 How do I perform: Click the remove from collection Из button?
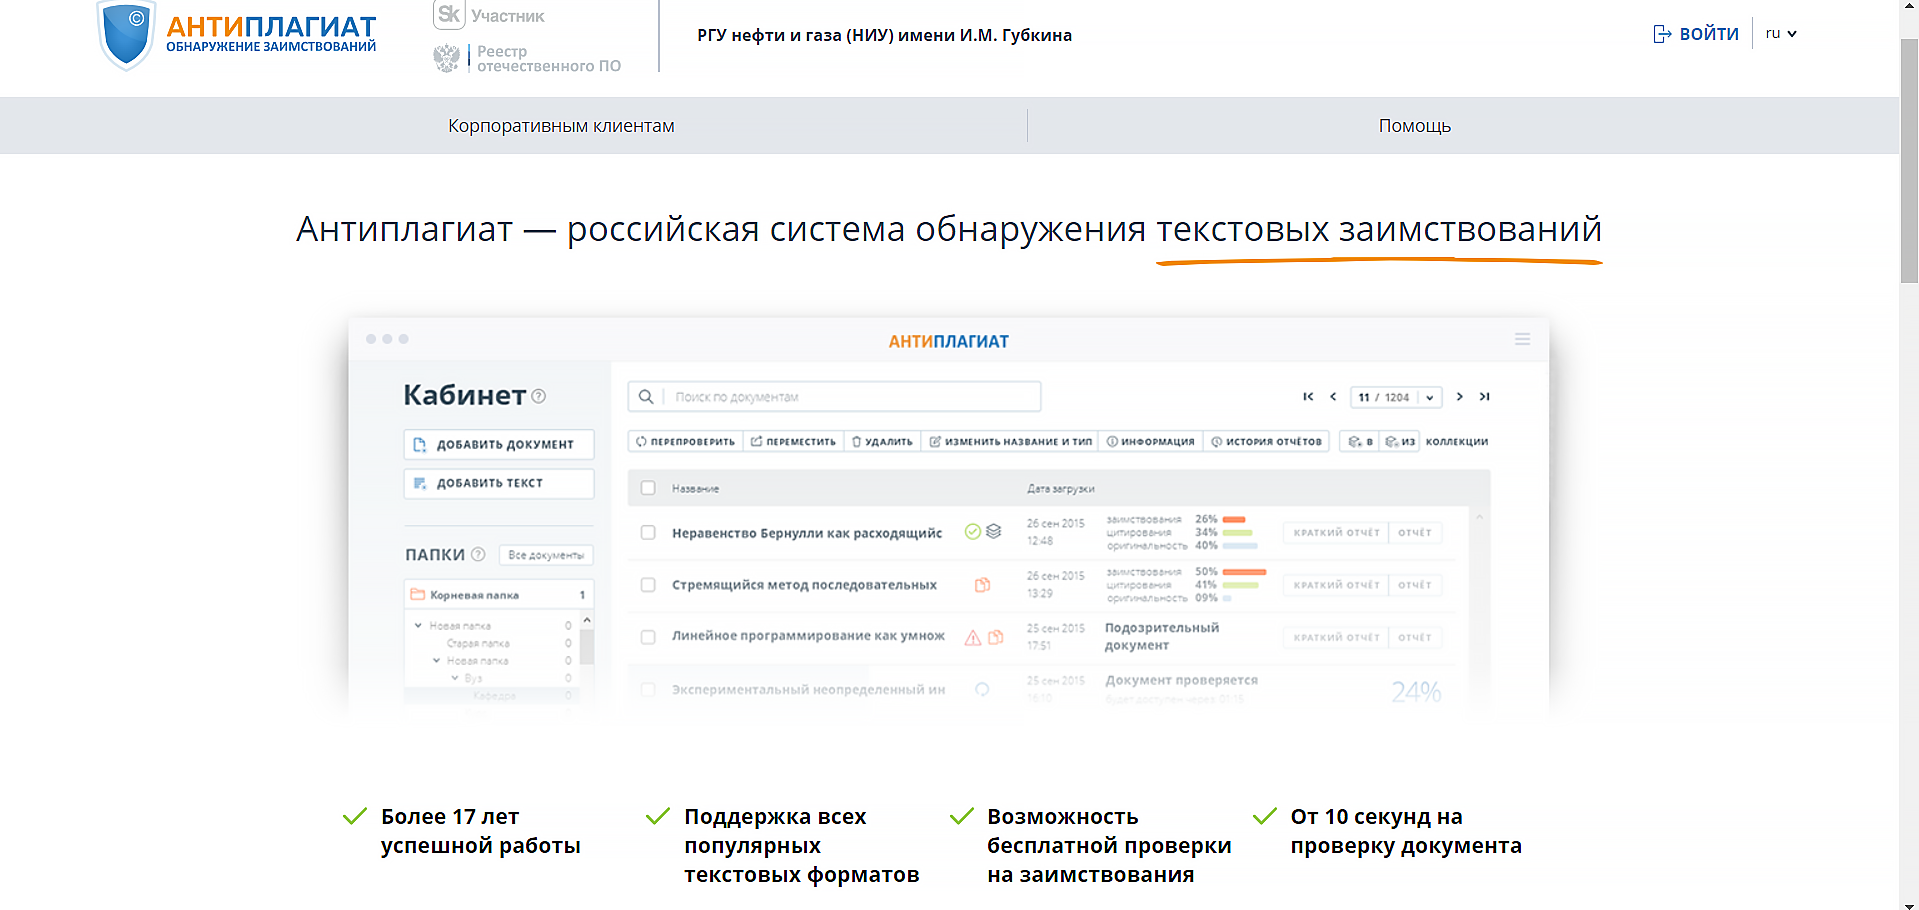[1400, 441]
